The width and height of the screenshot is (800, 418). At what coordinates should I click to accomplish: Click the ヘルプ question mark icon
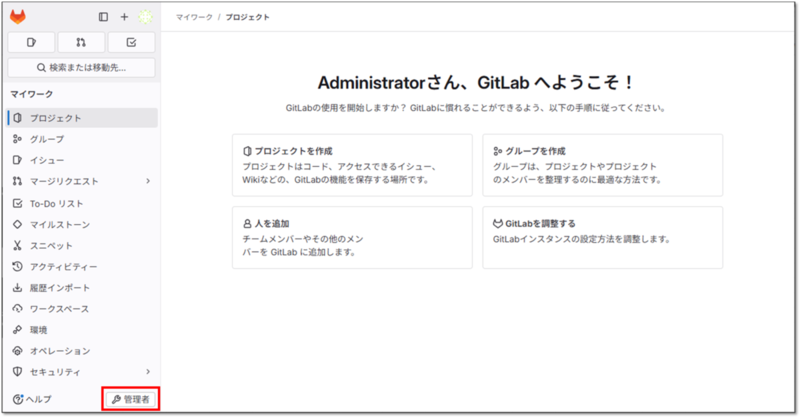click(18, 399)
